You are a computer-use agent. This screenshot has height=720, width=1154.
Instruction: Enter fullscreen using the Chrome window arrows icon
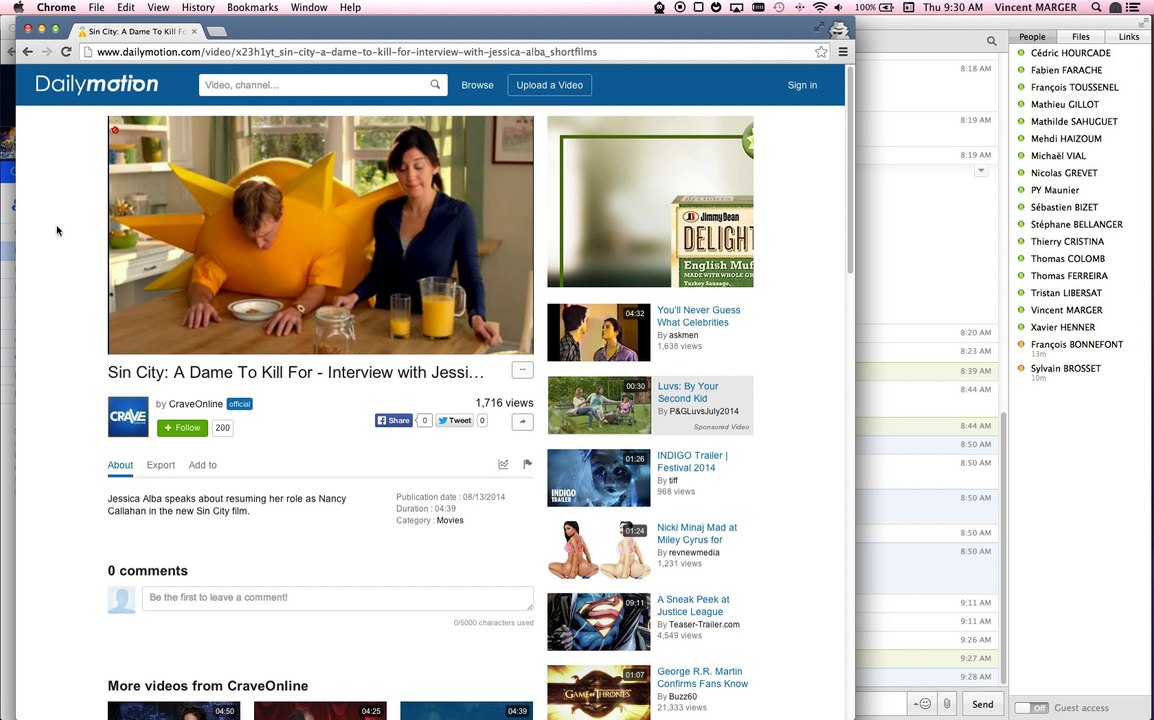coord(819,27)
